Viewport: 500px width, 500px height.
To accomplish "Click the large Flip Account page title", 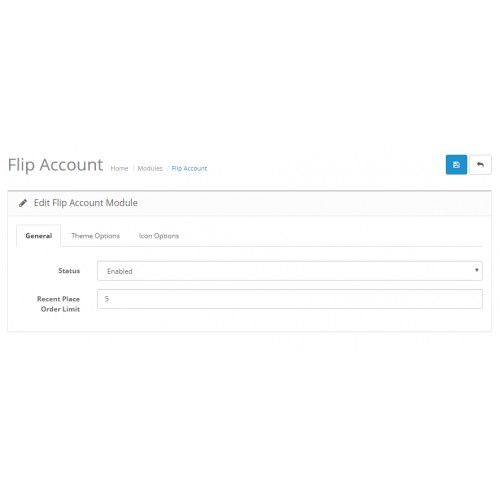I will 55,165.
